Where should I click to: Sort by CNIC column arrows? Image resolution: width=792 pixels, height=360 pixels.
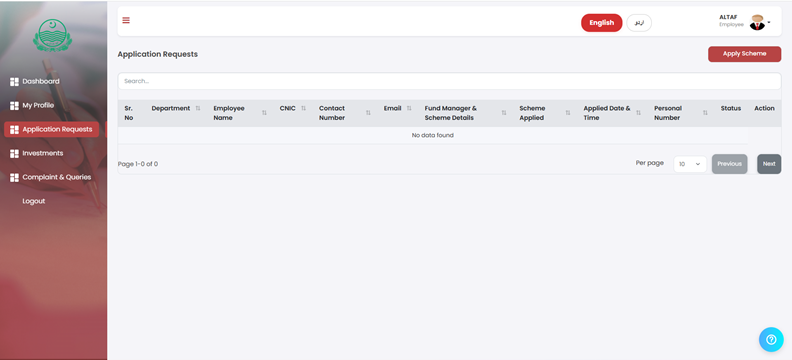(x=304, y=109)
